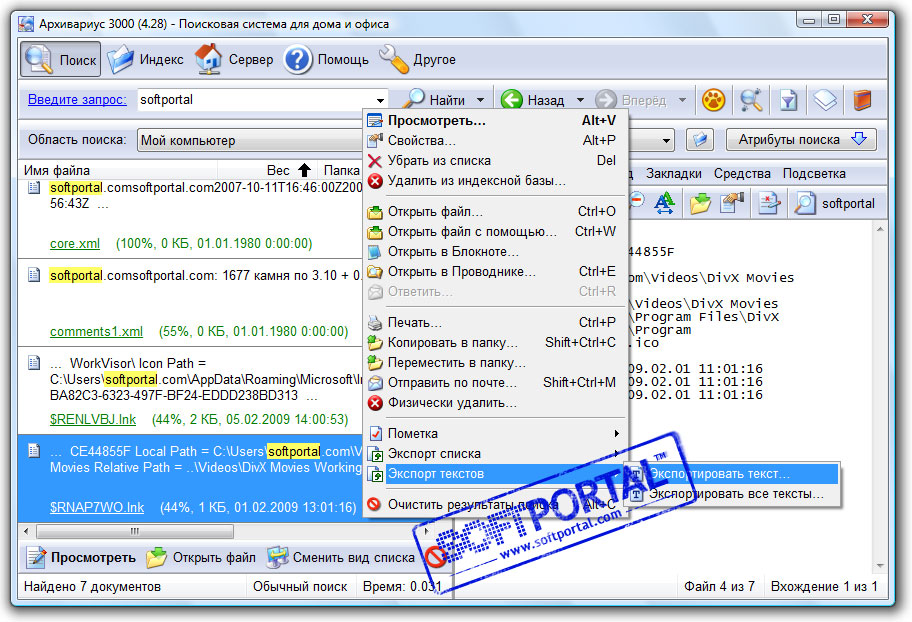The image size is (912, 622).
Task: Click the magnifier advanced search icon
Action: click(x=751, y=100)
